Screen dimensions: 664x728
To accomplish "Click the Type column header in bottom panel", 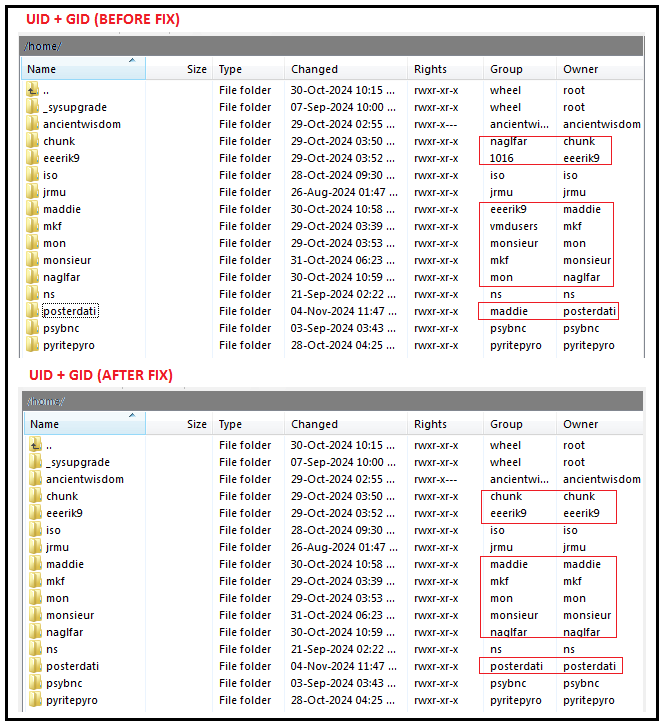I will pyautogui.click(x=230, y=424).
